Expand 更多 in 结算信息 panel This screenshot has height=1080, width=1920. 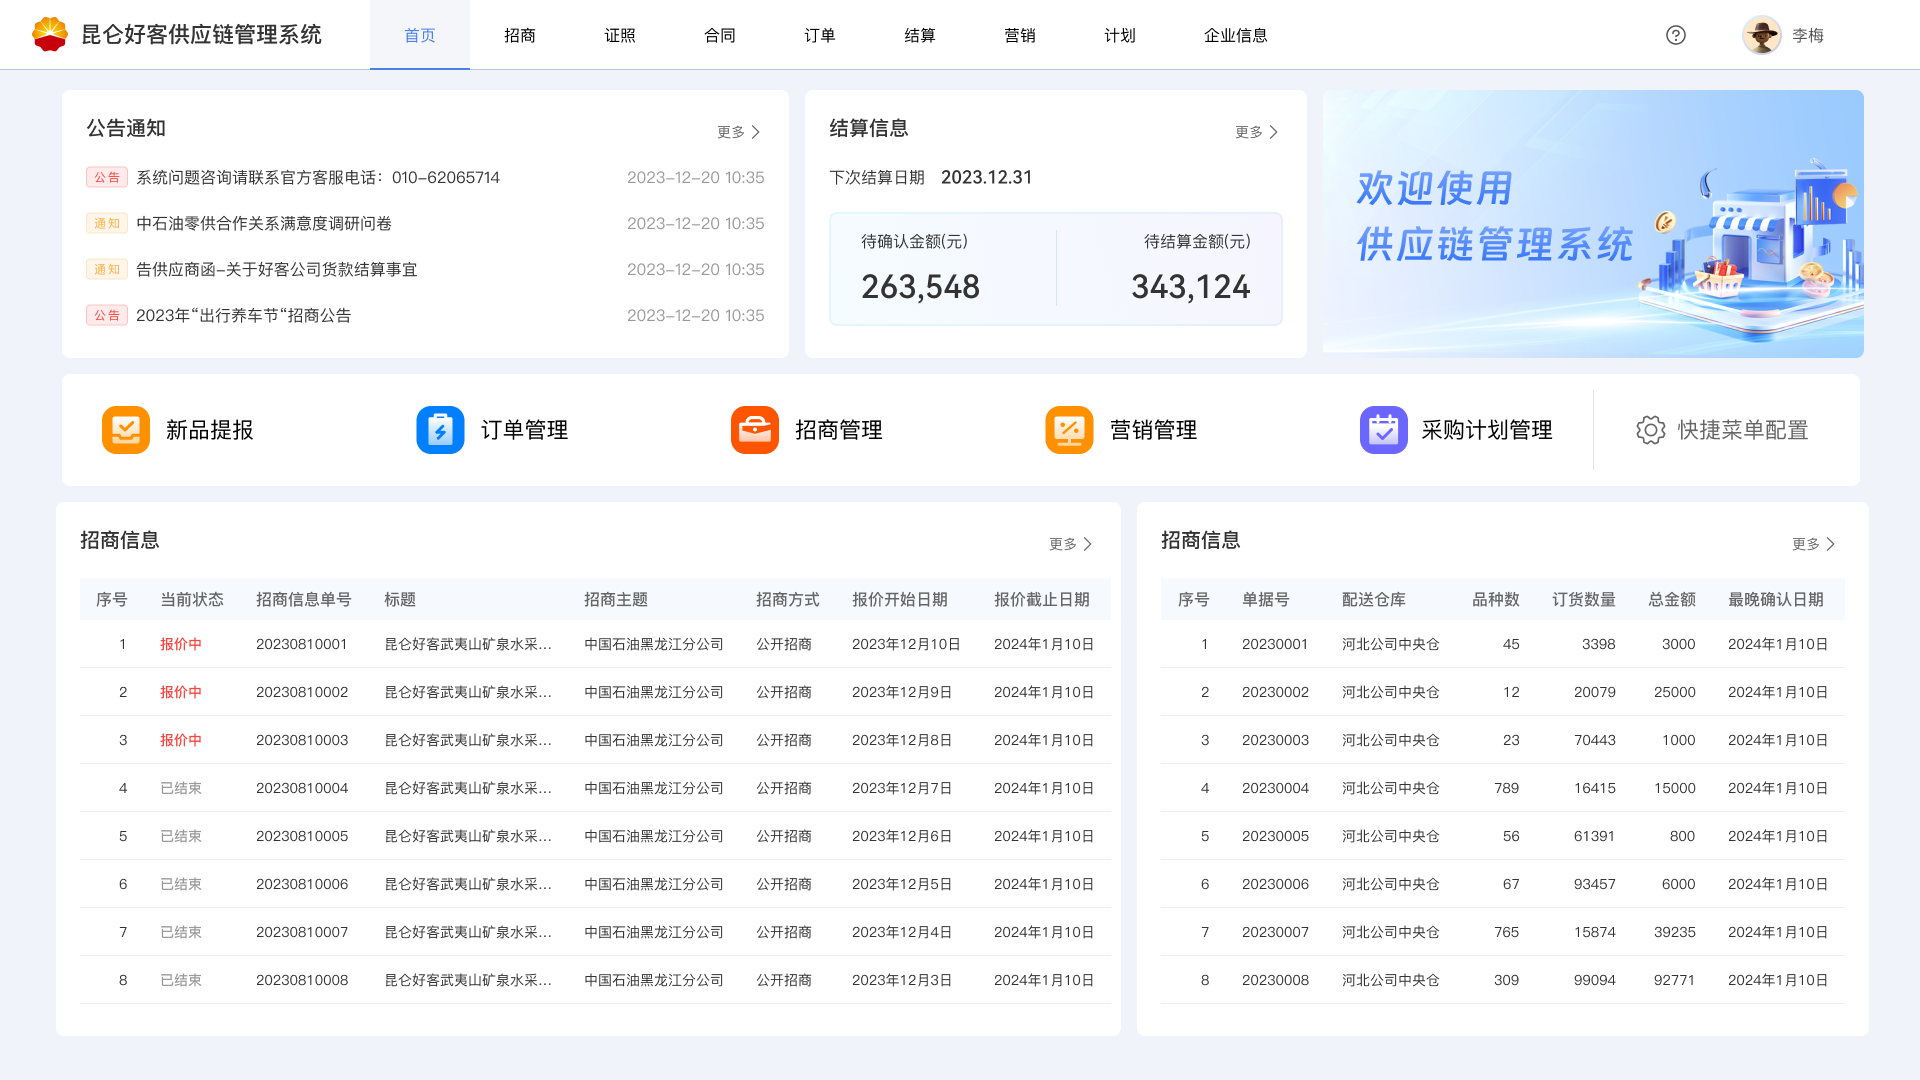pyautogui.click(x=1257, y=132)
